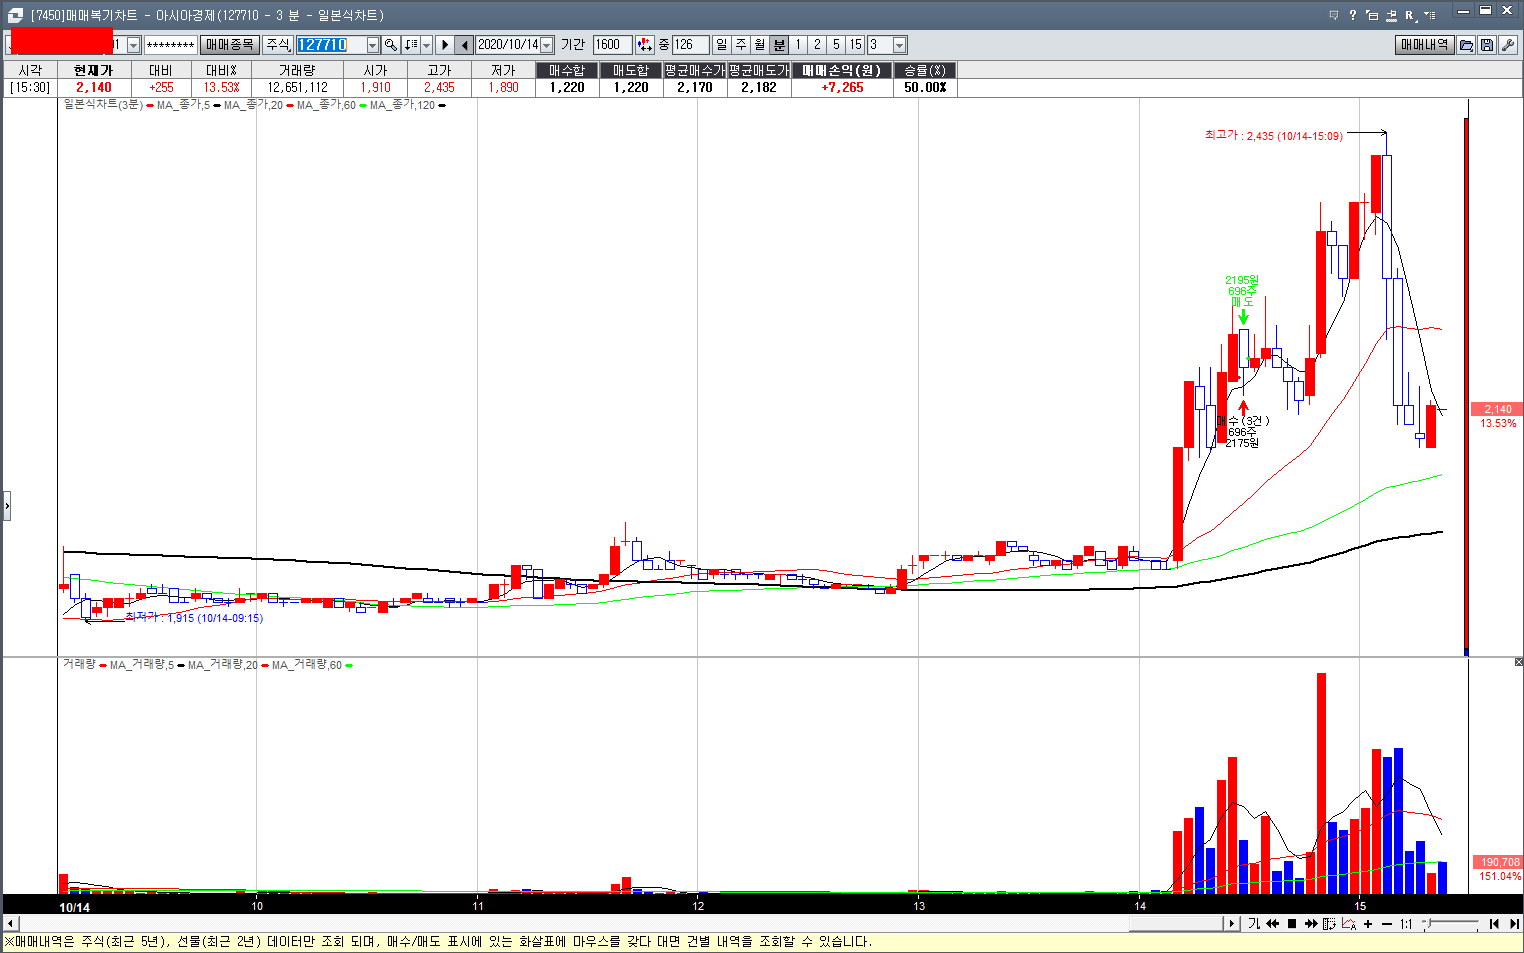The image size is (1524, 953).
Task: Click the next date play arrow
Action: coord(444,45)
